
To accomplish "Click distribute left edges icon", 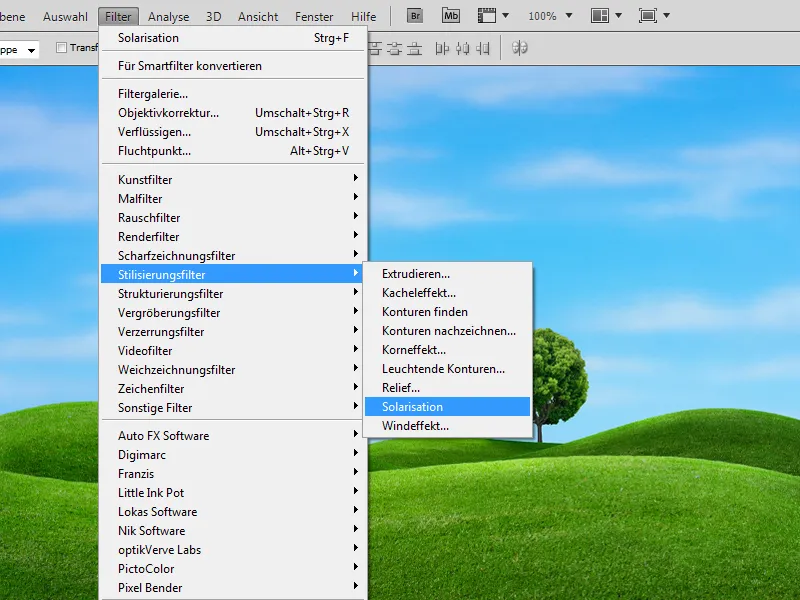I will point(442,48).
